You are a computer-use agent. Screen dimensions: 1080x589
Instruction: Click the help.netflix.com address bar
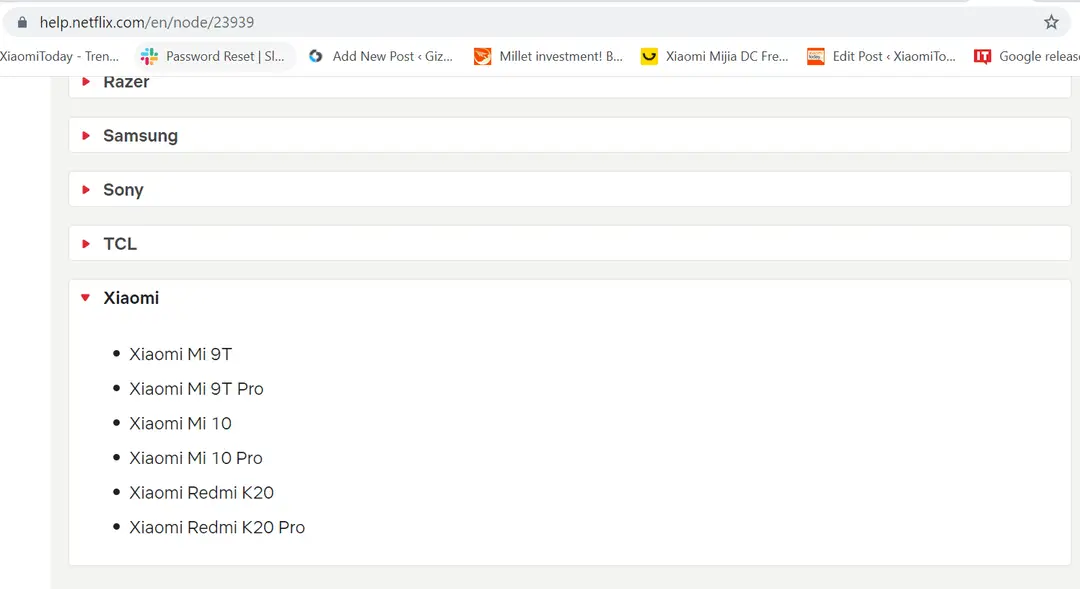click(530, 22)
